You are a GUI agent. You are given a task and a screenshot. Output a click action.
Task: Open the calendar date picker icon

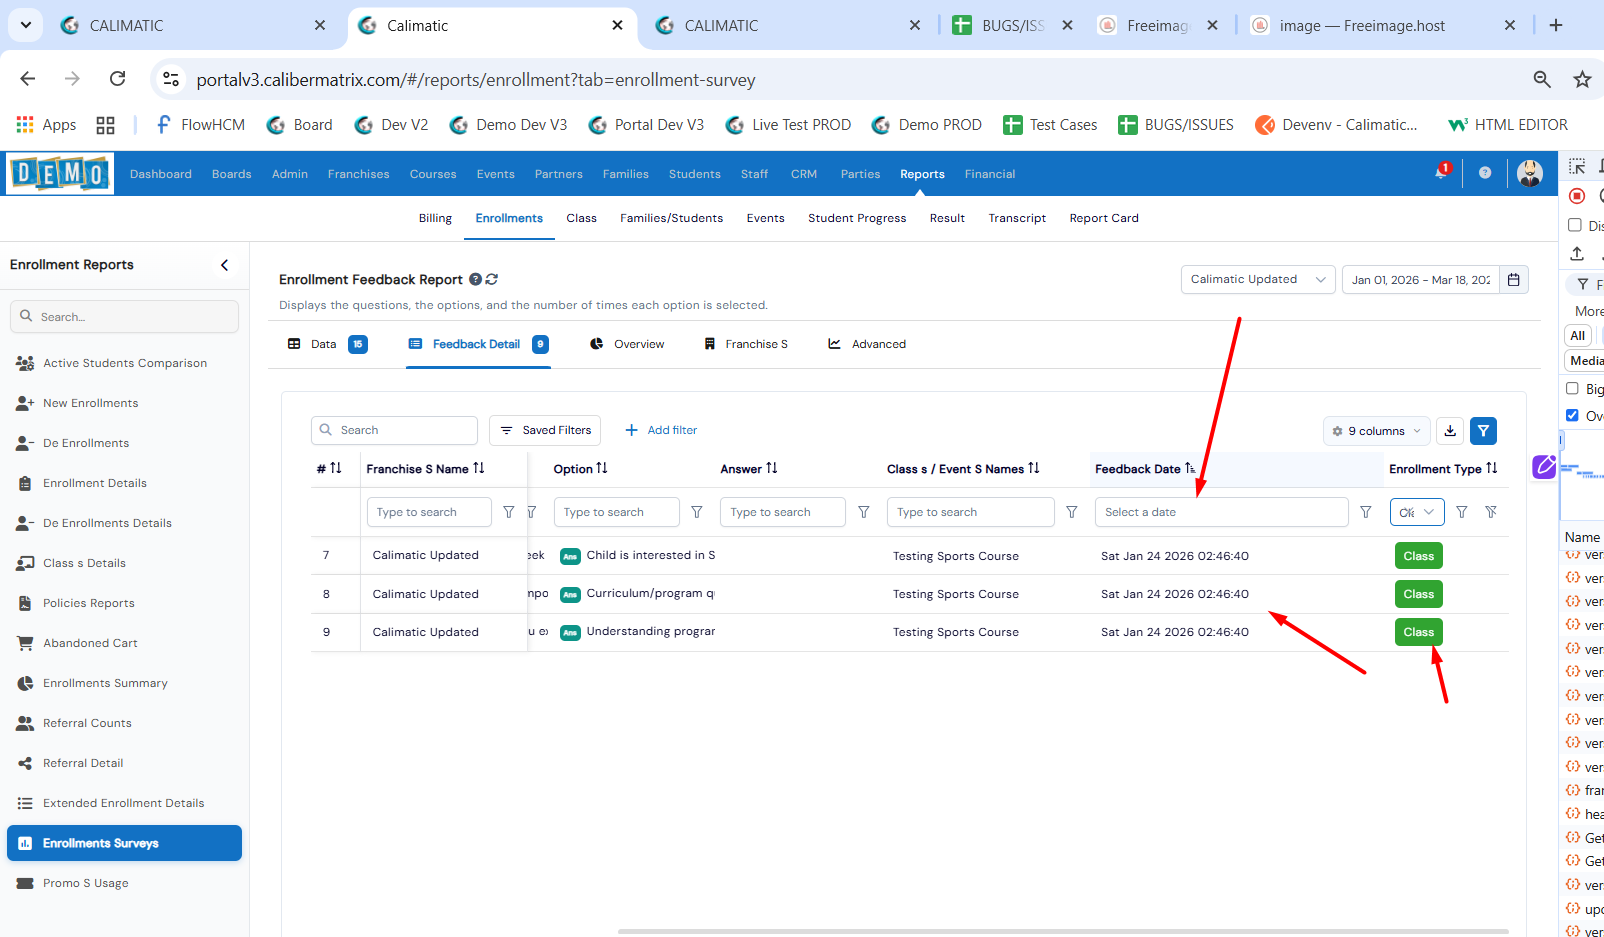(1514, 280)
